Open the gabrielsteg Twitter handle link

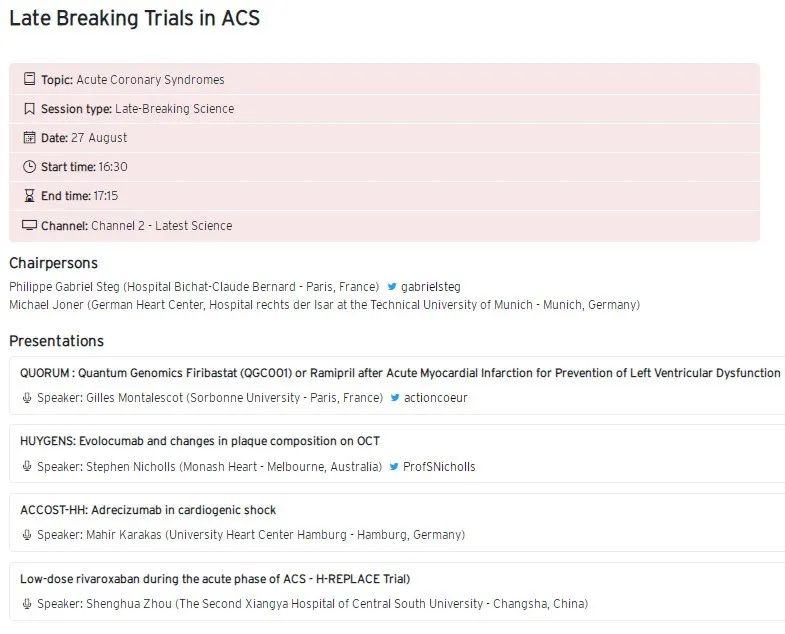click(431, 287)
